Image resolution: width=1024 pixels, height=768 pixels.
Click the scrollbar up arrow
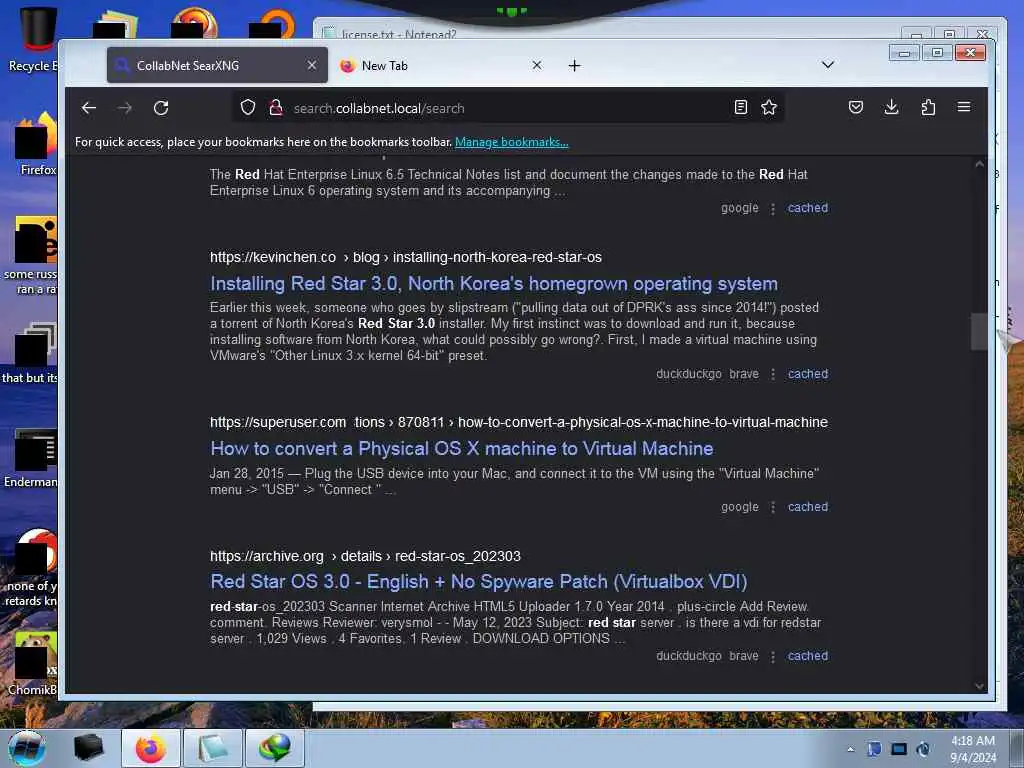tap(979, 165)
